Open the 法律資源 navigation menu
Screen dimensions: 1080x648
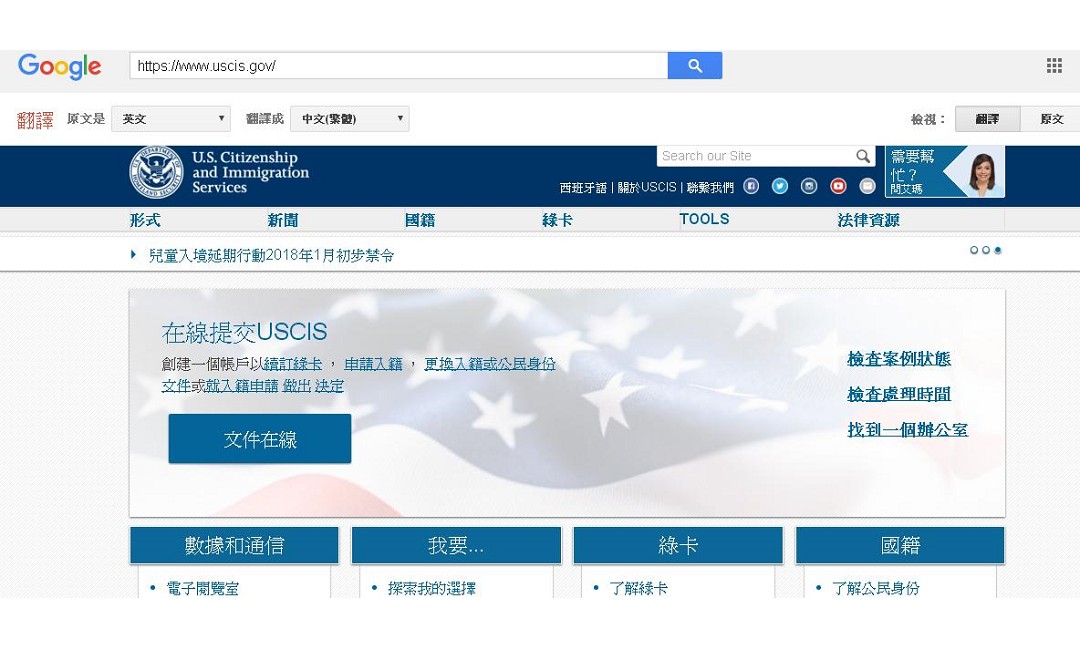coord(868,220)
